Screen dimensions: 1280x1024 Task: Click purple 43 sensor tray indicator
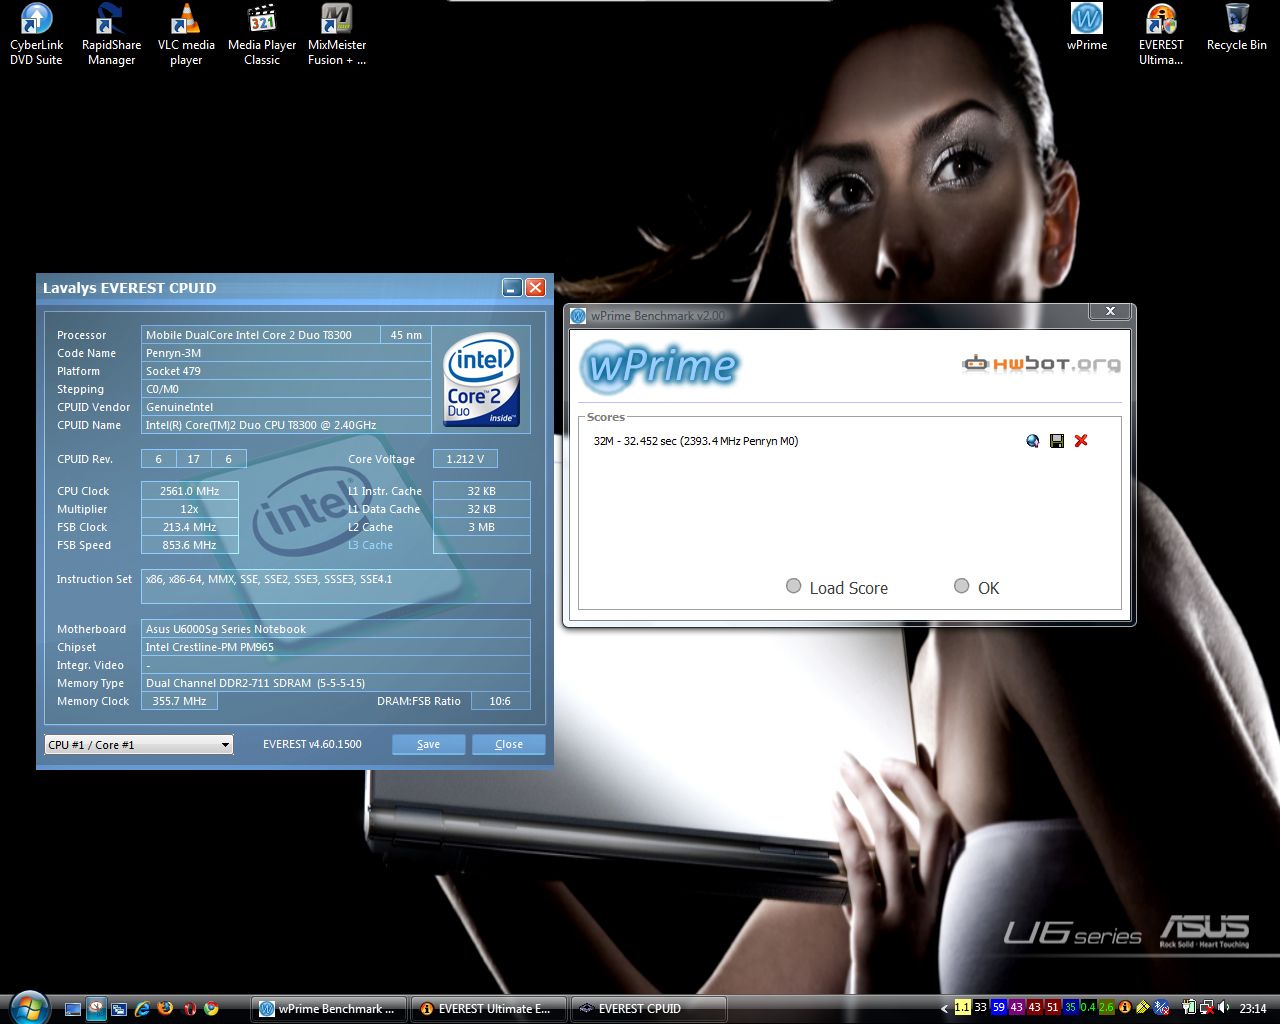point(1017,1007)
